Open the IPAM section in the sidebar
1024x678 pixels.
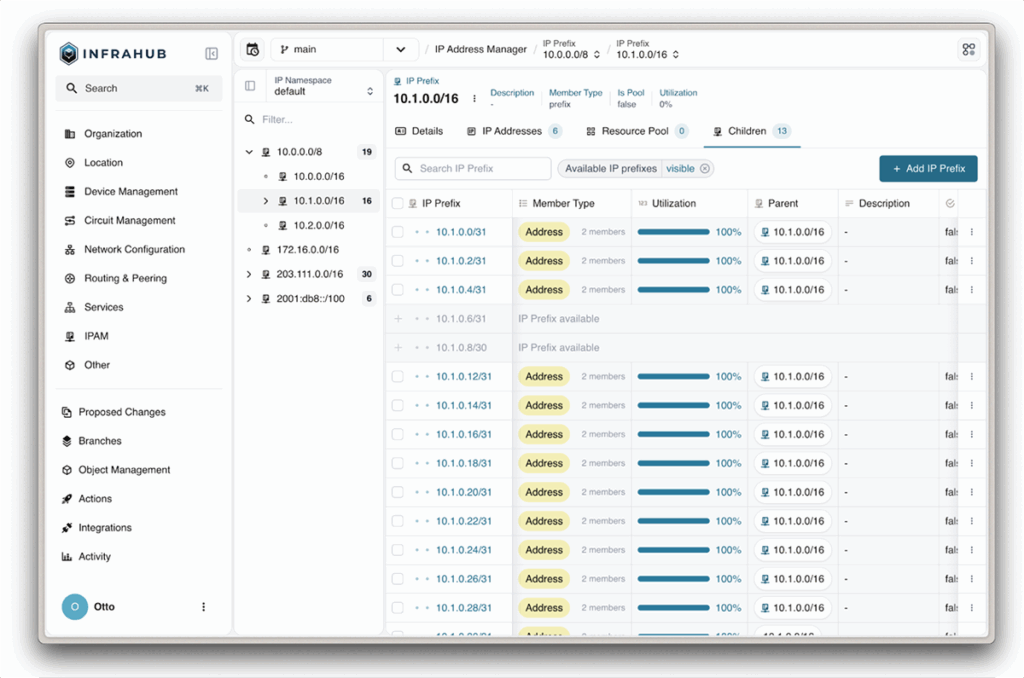pos(94,336)
